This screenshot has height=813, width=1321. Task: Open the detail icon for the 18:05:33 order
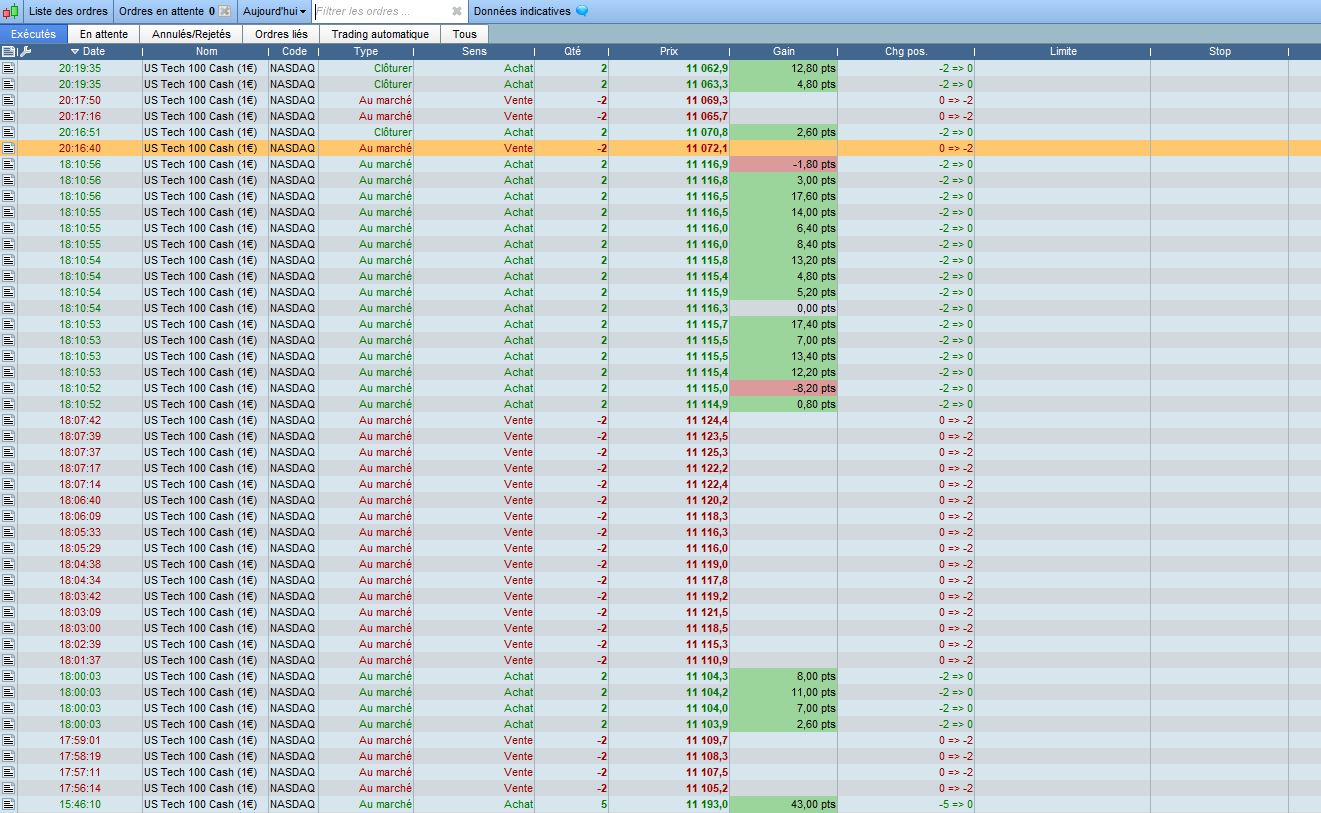[9, 532]
